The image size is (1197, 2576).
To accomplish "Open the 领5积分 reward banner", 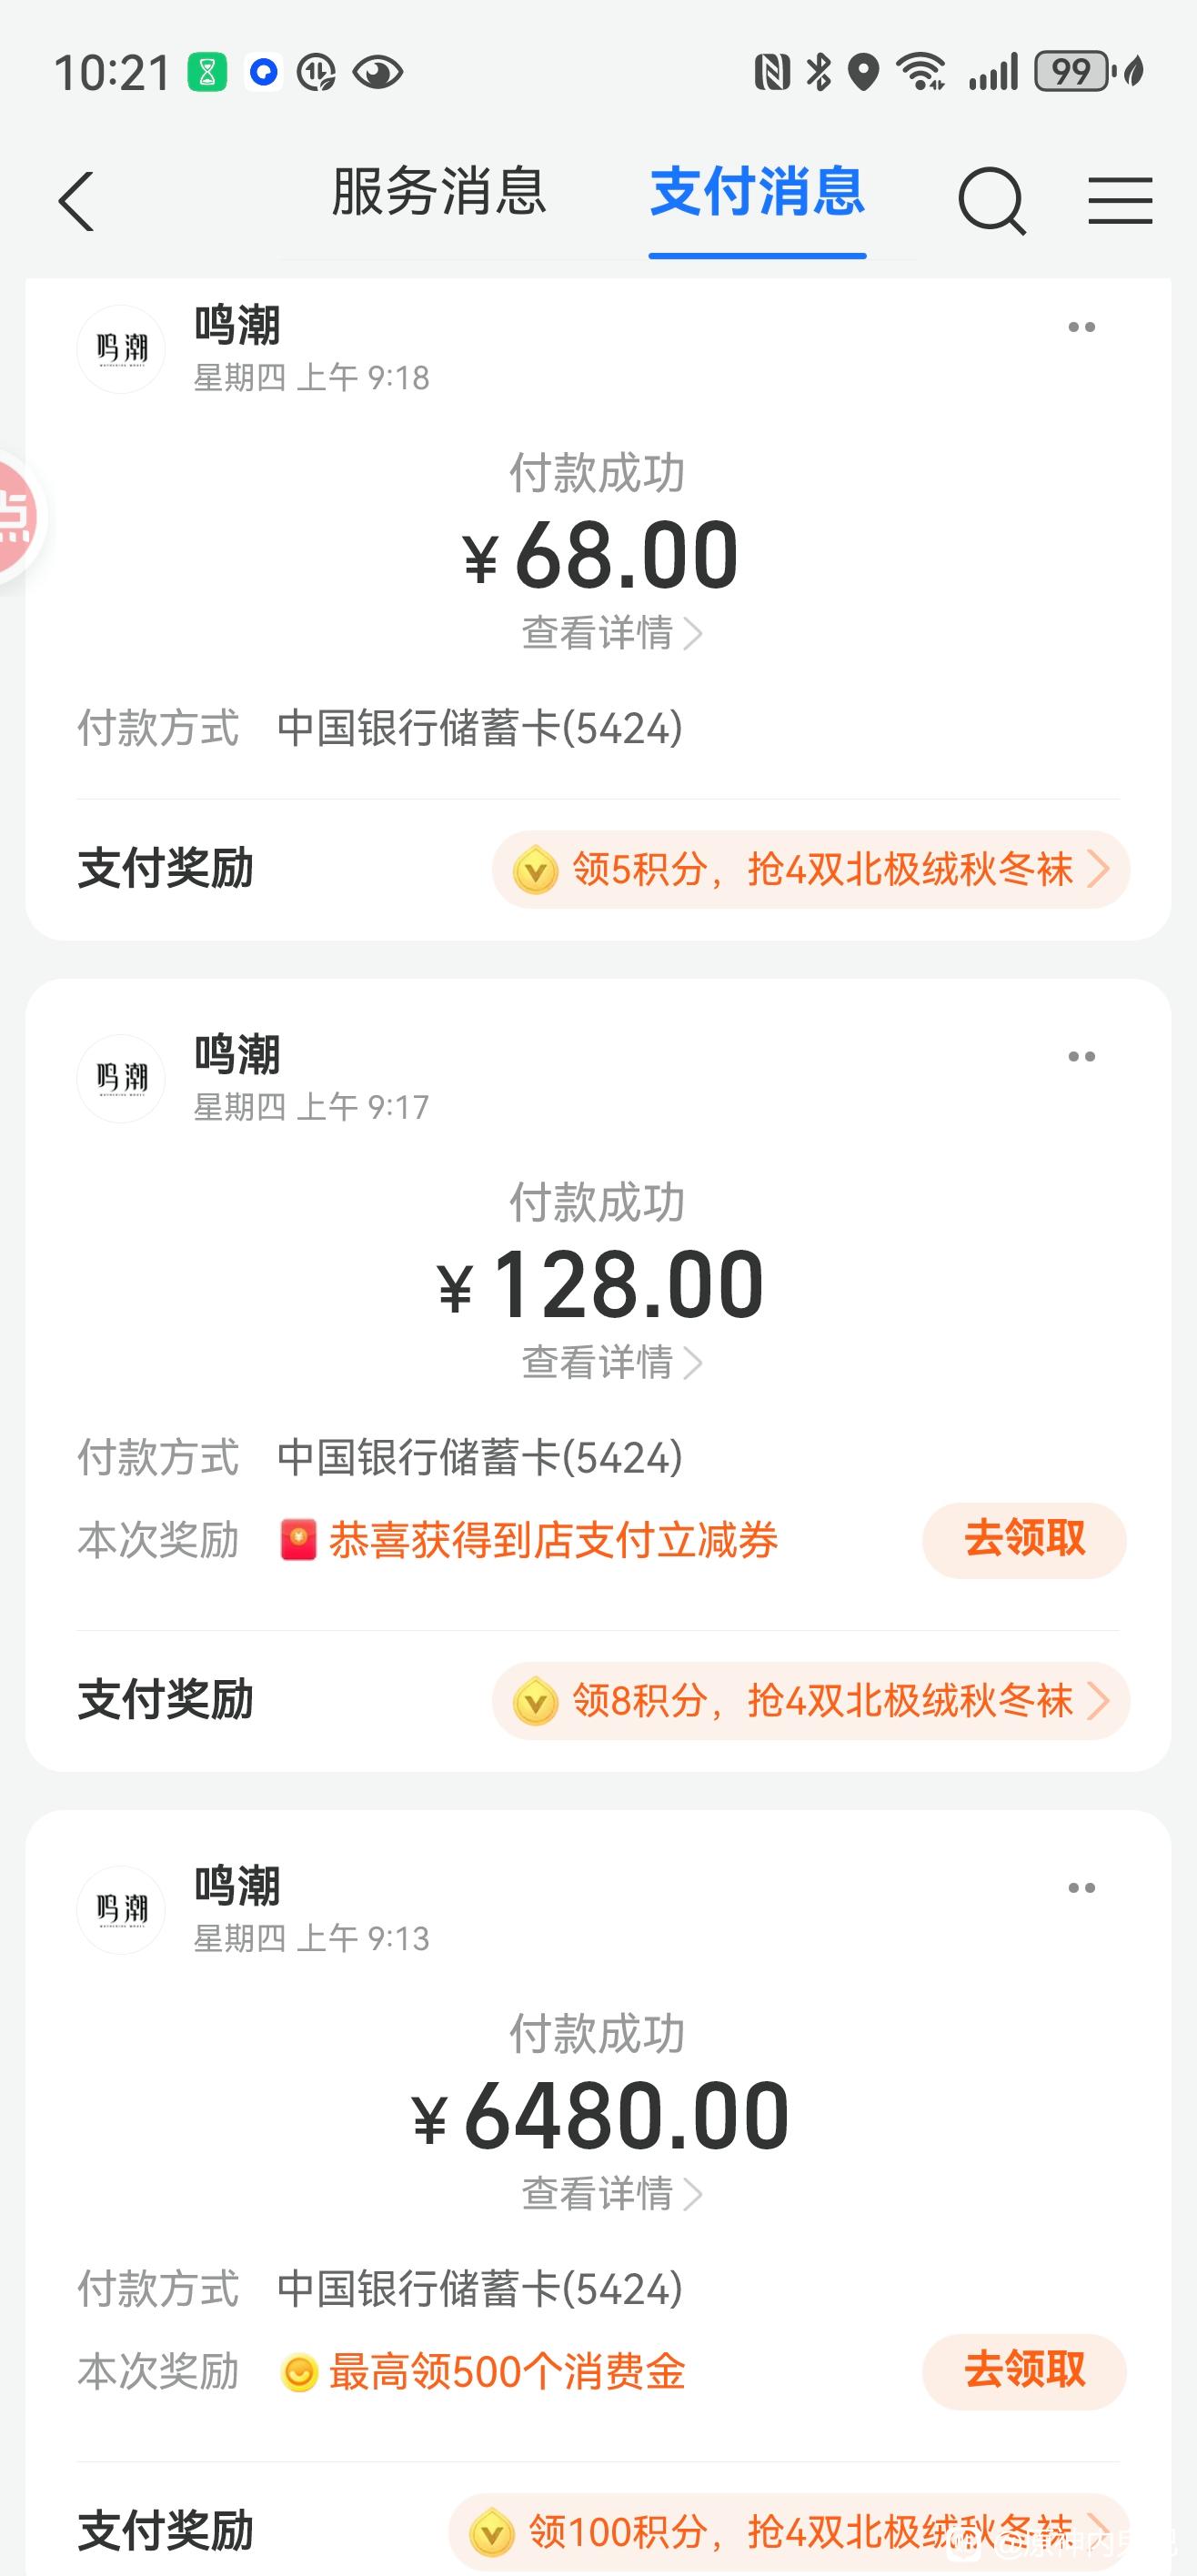I will (810, 869).
